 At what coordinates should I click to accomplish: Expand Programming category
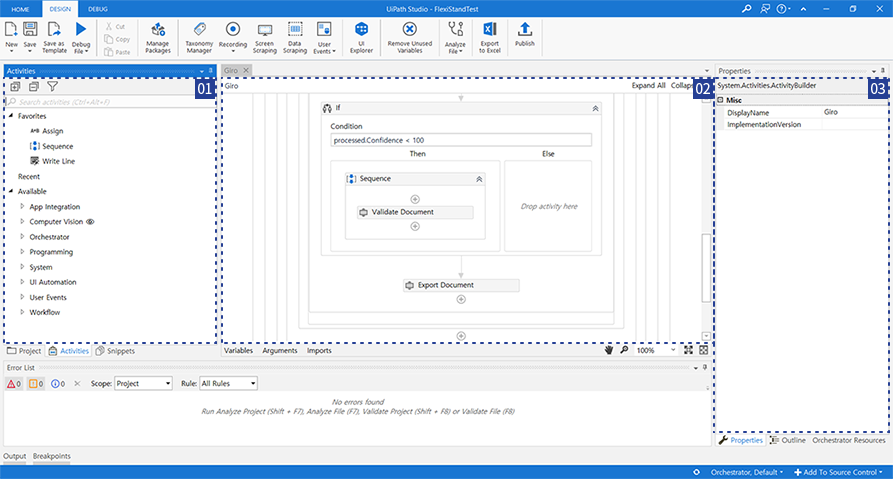[x=22, y=251]
